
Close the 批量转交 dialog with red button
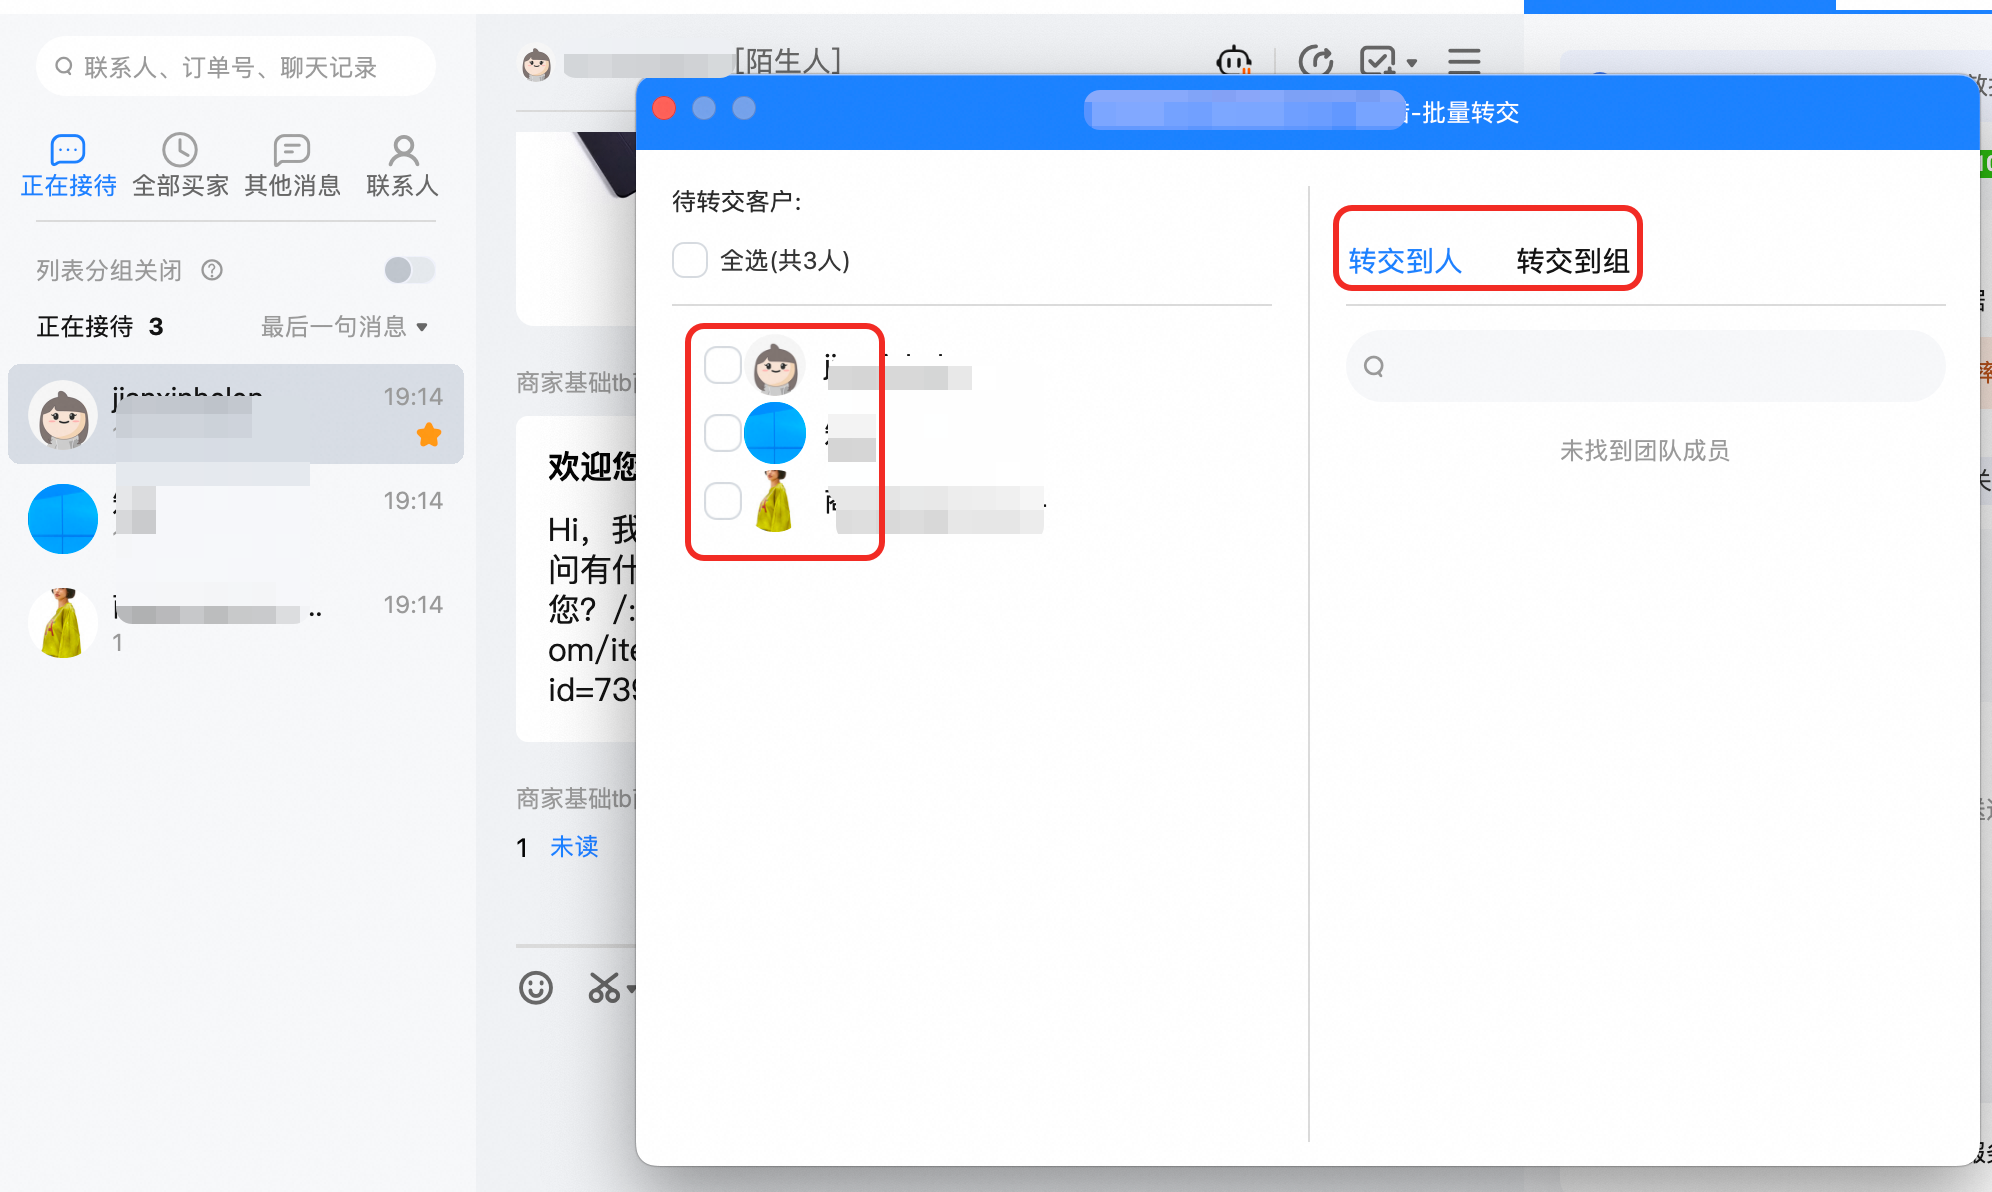click(x=664, y=108)
